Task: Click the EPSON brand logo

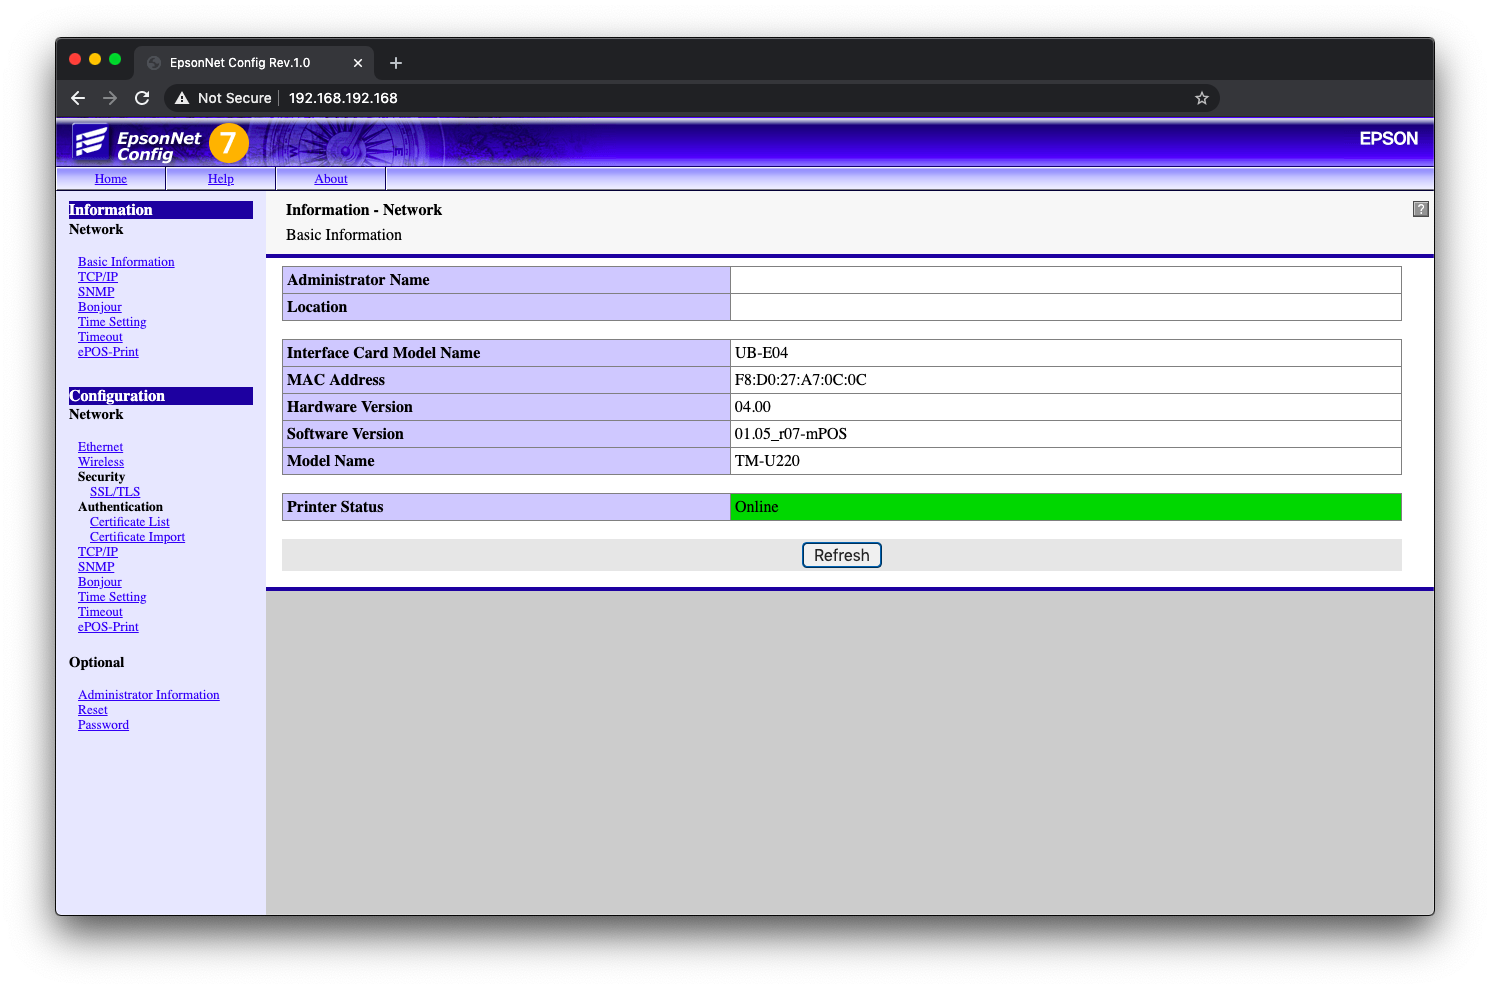Action: click(1388, 139)
